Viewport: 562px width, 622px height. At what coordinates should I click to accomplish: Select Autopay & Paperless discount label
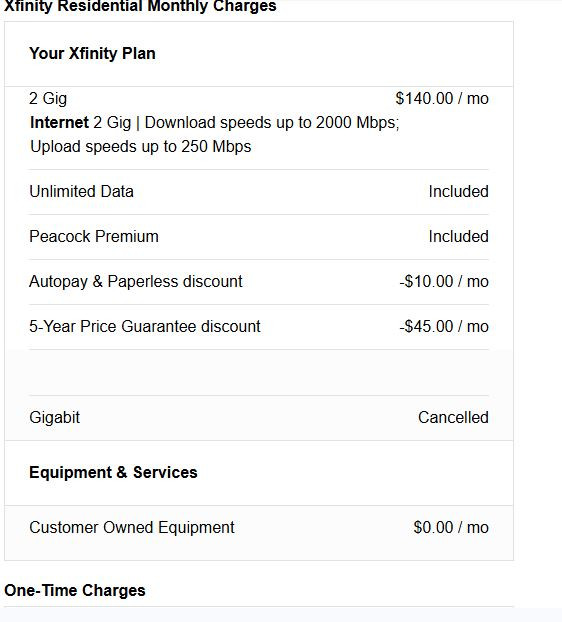[x=136, y=282]
